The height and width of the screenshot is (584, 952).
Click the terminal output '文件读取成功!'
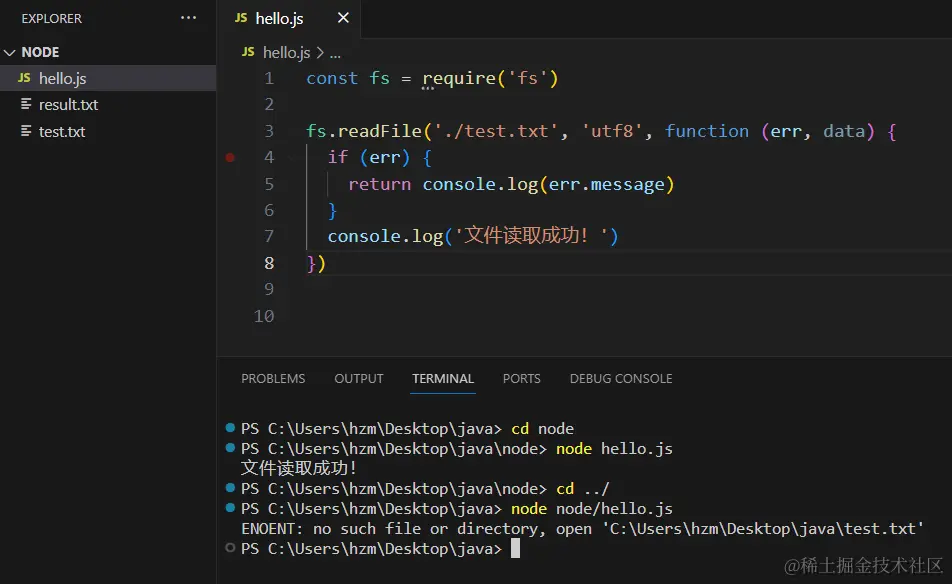(x=299, y=469)
